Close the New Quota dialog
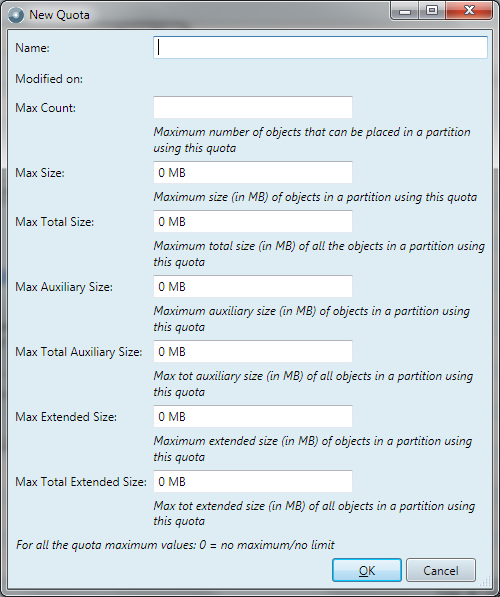The width and height of the screenshot is (500, 597). click(x=469, y=11)
